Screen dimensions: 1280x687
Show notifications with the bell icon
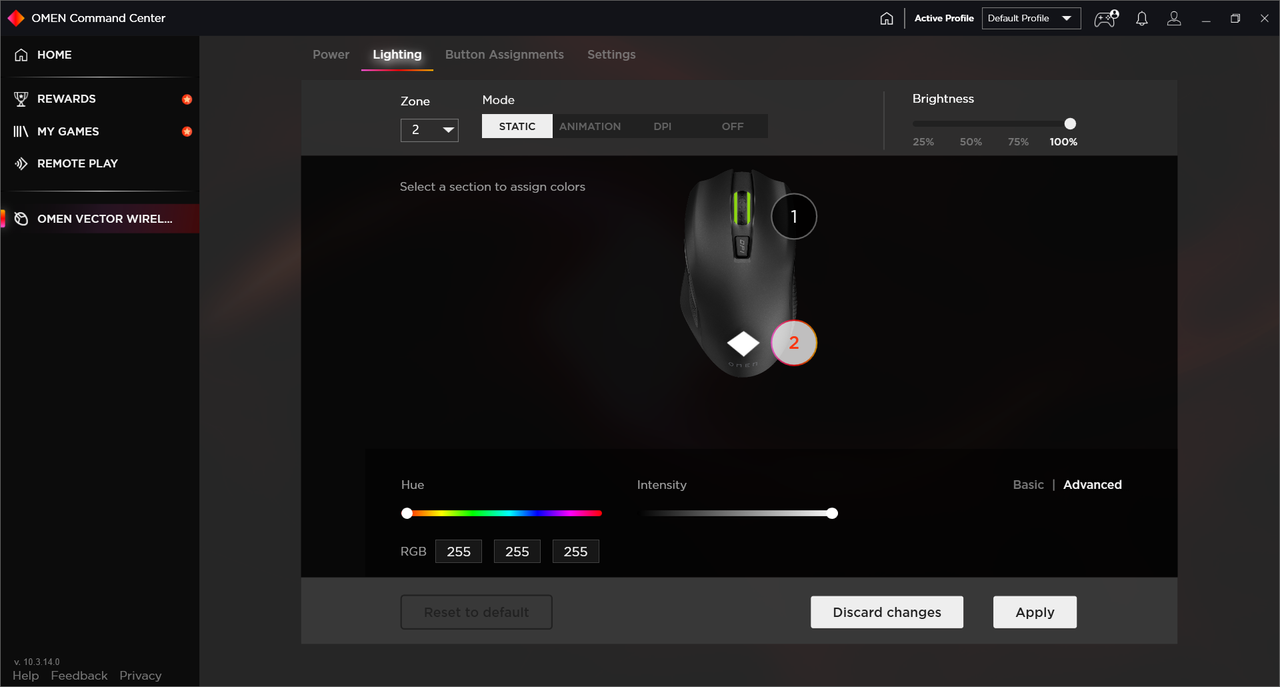(1141, 18)
